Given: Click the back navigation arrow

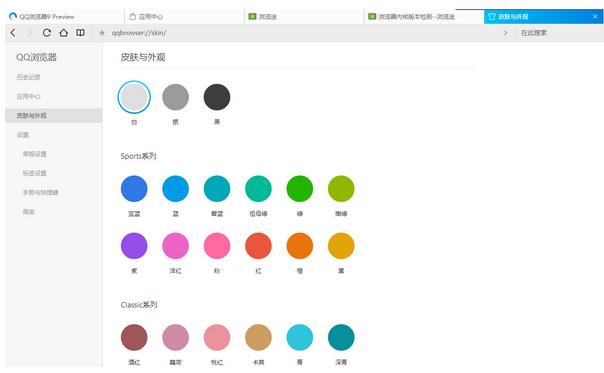Looking at the screenshot, I should click(13, 33).
